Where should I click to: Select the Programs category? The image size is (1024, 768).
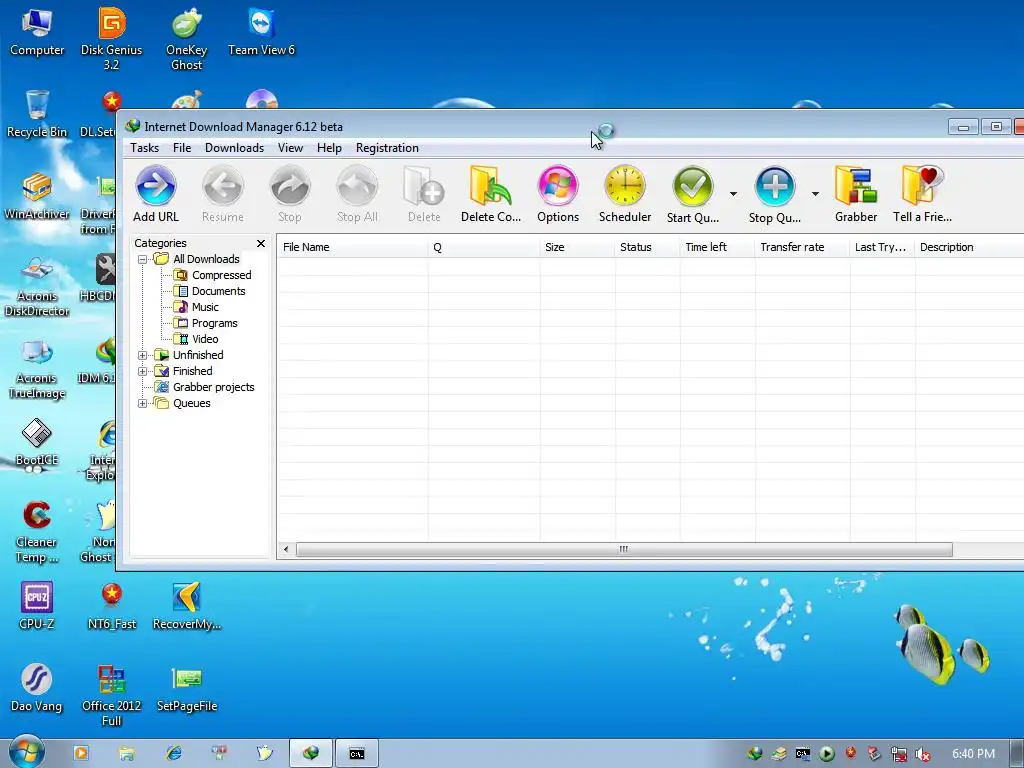[x=206, y=323]
